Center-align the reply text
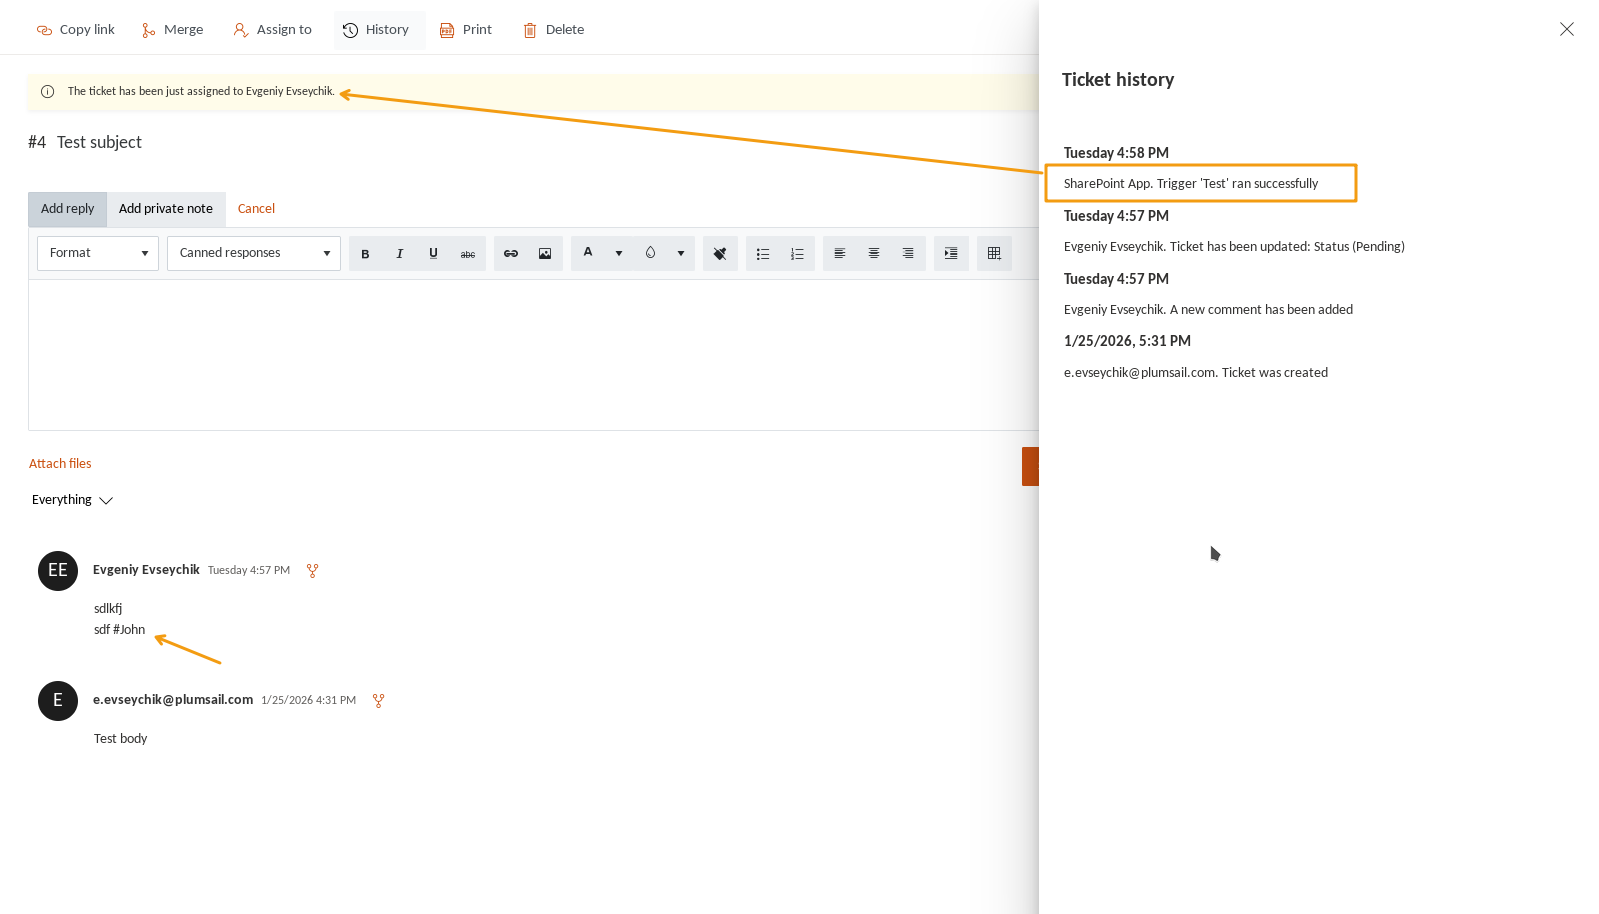 [x=874, y=254]
